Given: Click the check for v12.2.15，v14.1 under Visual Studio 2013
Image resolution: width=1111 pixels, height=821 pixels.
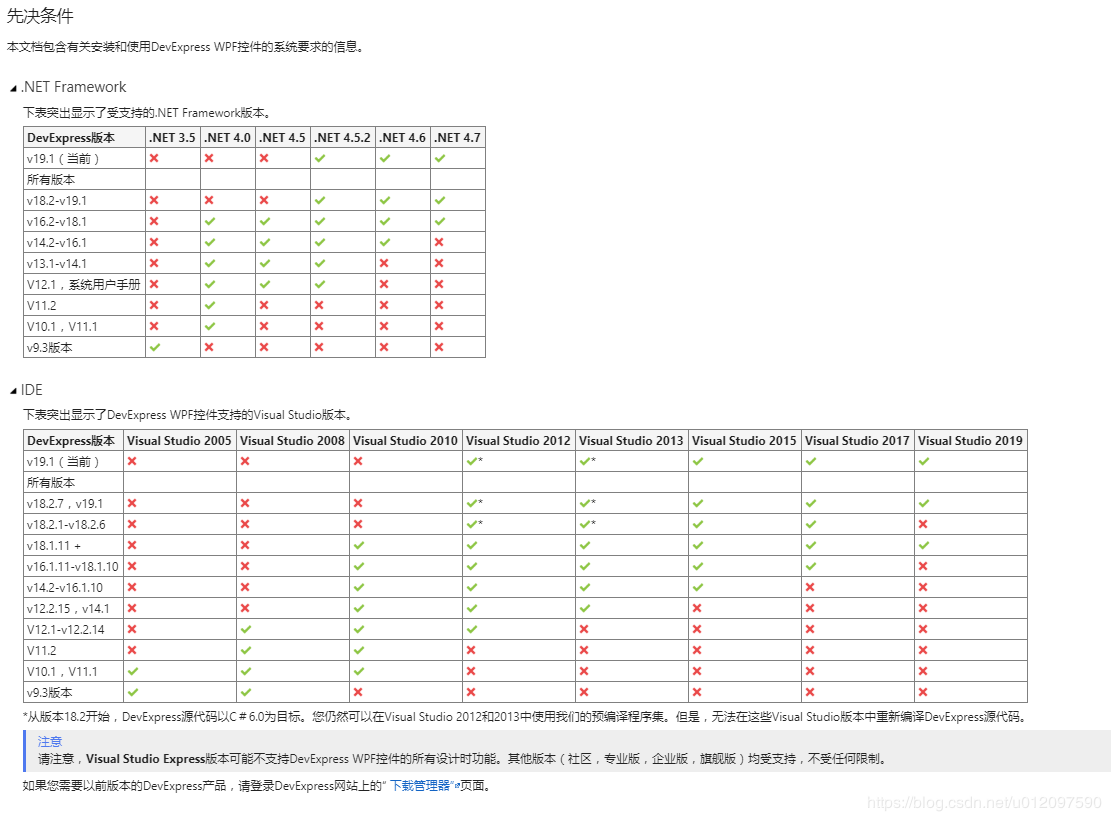Looking at the screenshot, I should click(585, 608).
